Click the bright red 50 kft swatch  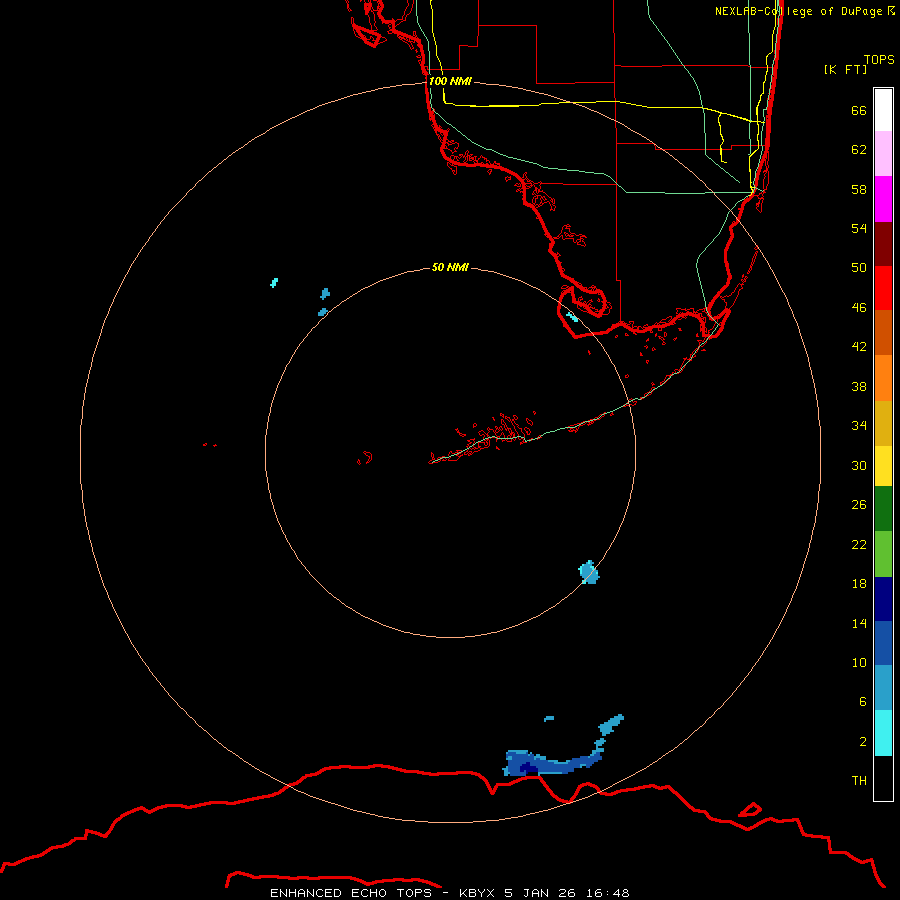(x=883, y=289)
